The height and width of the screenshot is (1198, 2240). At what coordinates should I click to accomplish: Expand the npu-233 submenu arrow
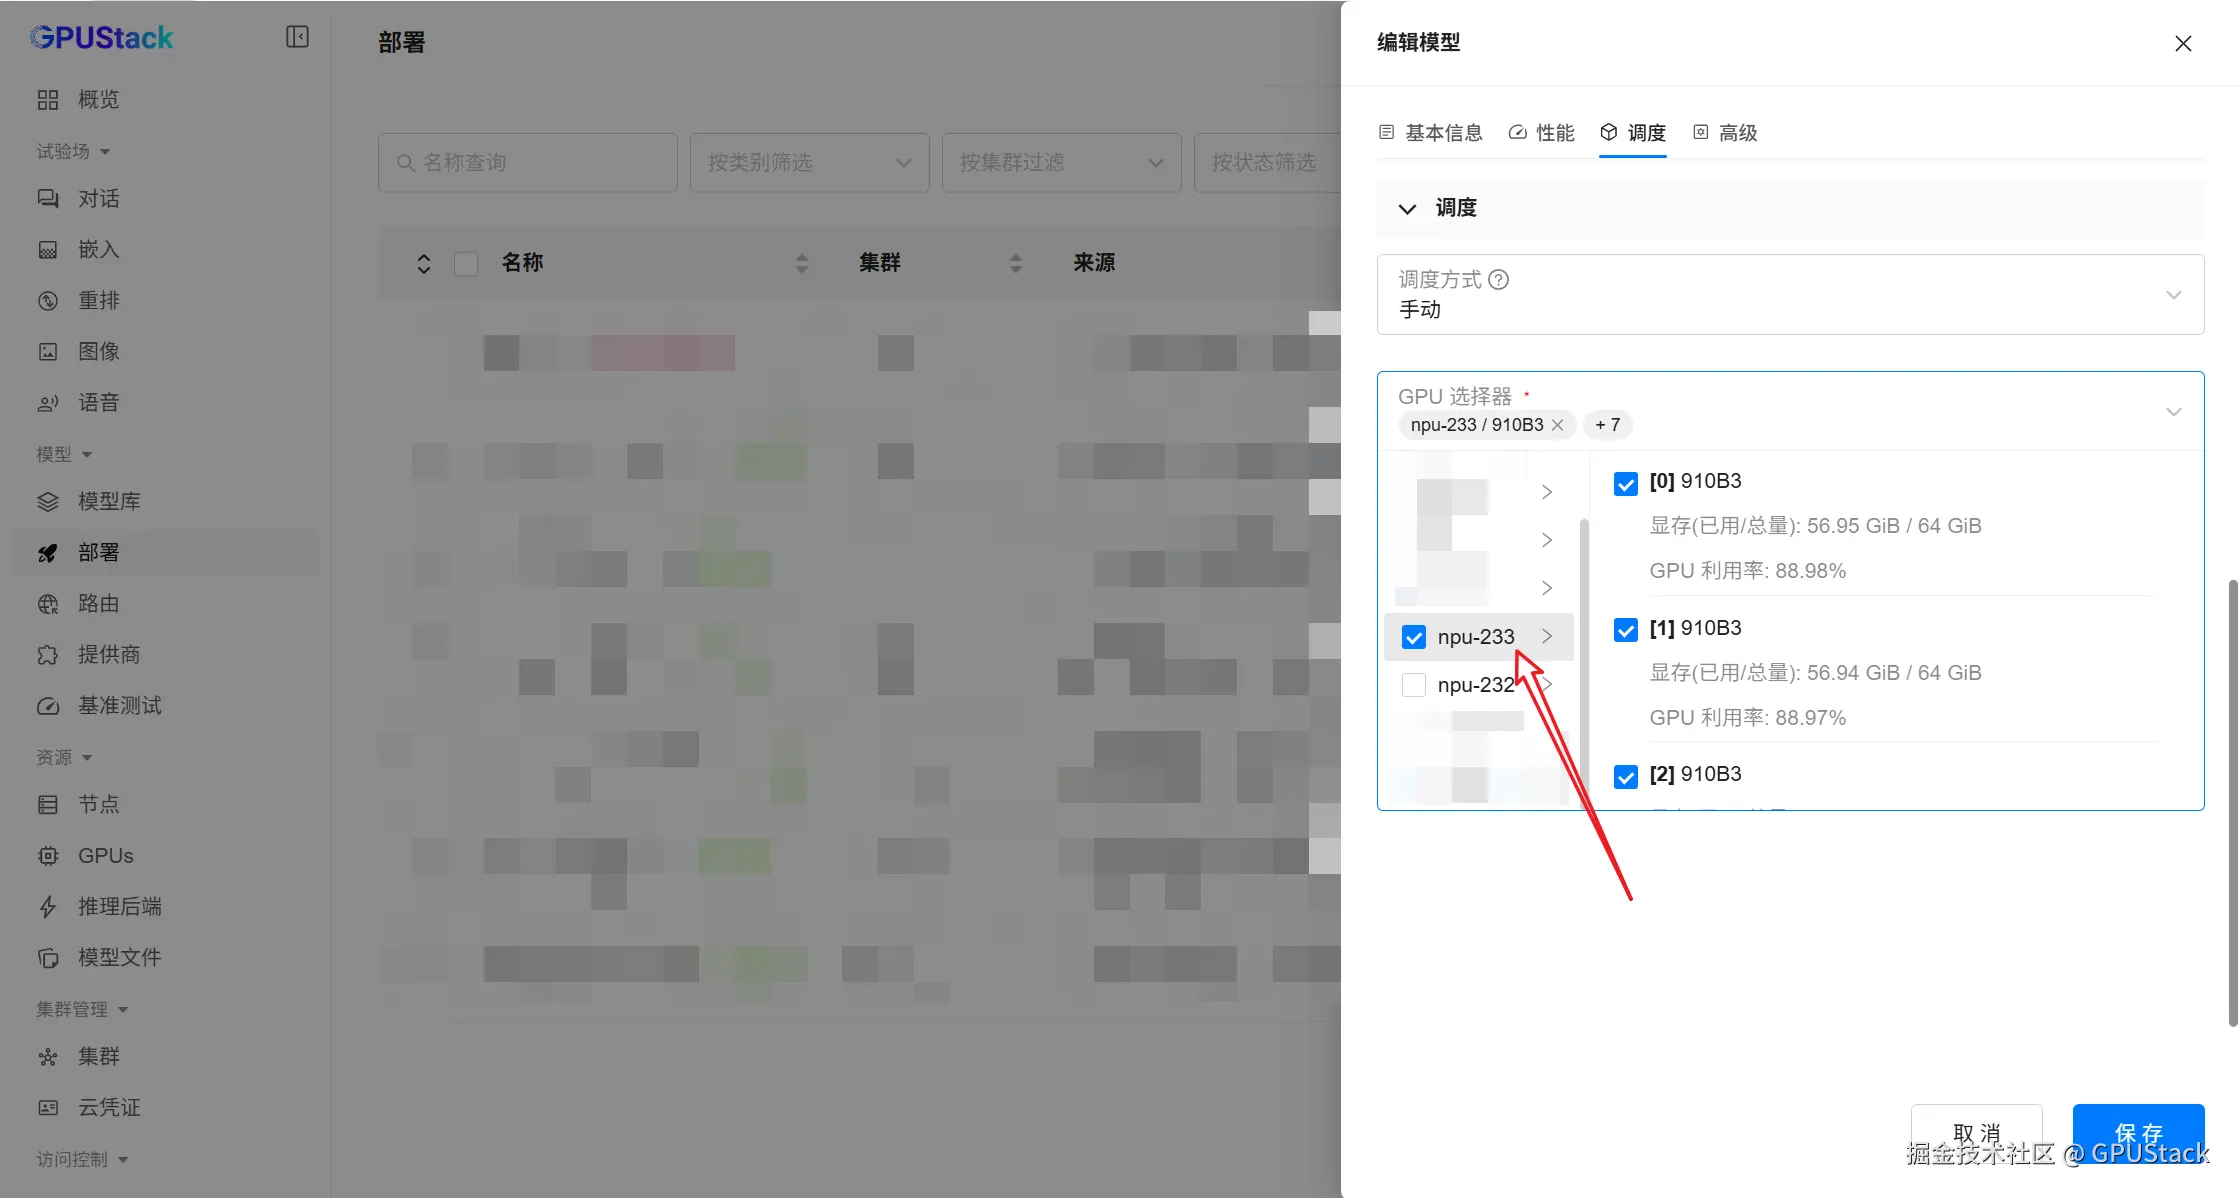click(x=1547, y=636)
